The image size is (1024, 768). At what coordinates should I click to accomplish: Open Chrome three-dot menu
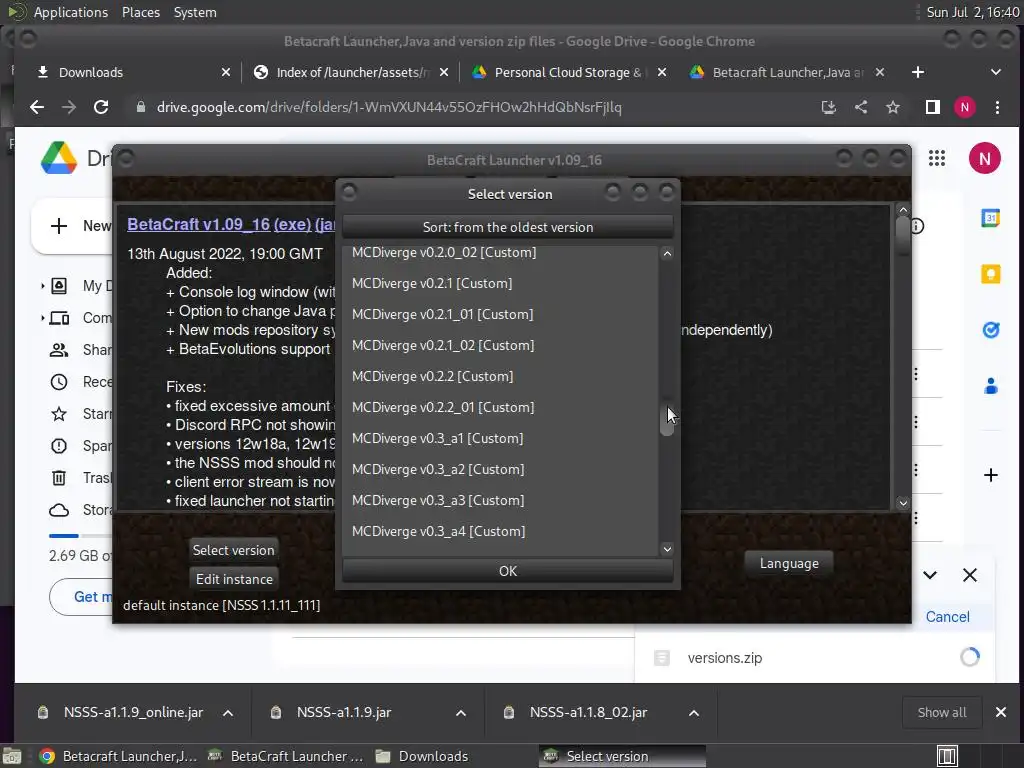pos(997,108)
